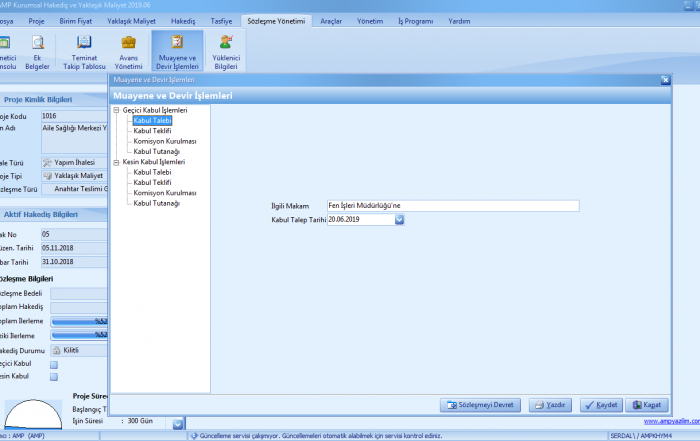Image resolution: width=700 pixels, height=441 pixels.
Task: Toggle the Geçici Kabul checkbox
Action: pyautogui.click(x=54, y=364)
